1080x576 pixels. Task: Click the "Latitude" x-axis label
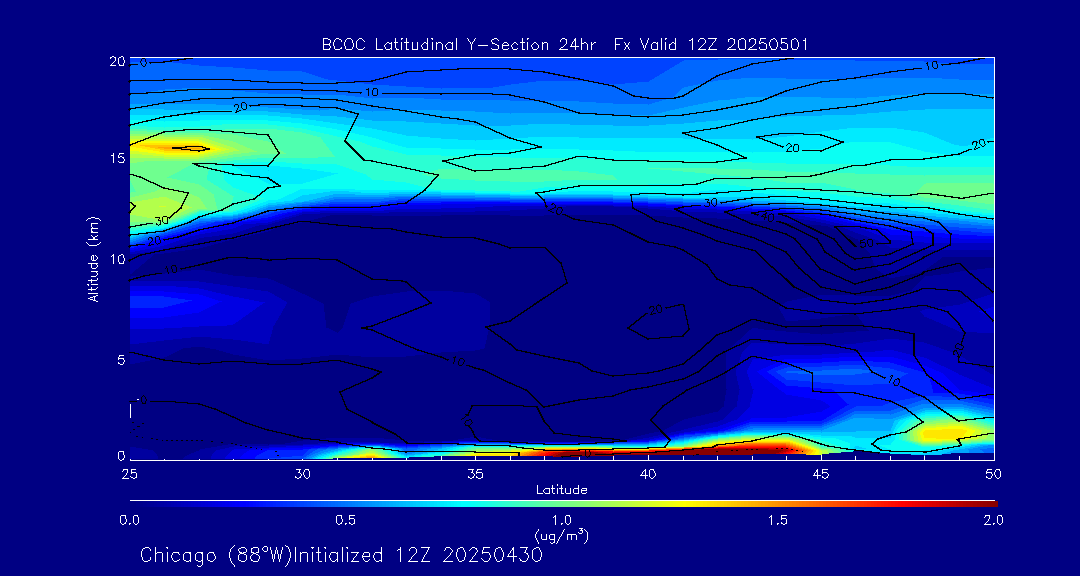coord(561,490)
